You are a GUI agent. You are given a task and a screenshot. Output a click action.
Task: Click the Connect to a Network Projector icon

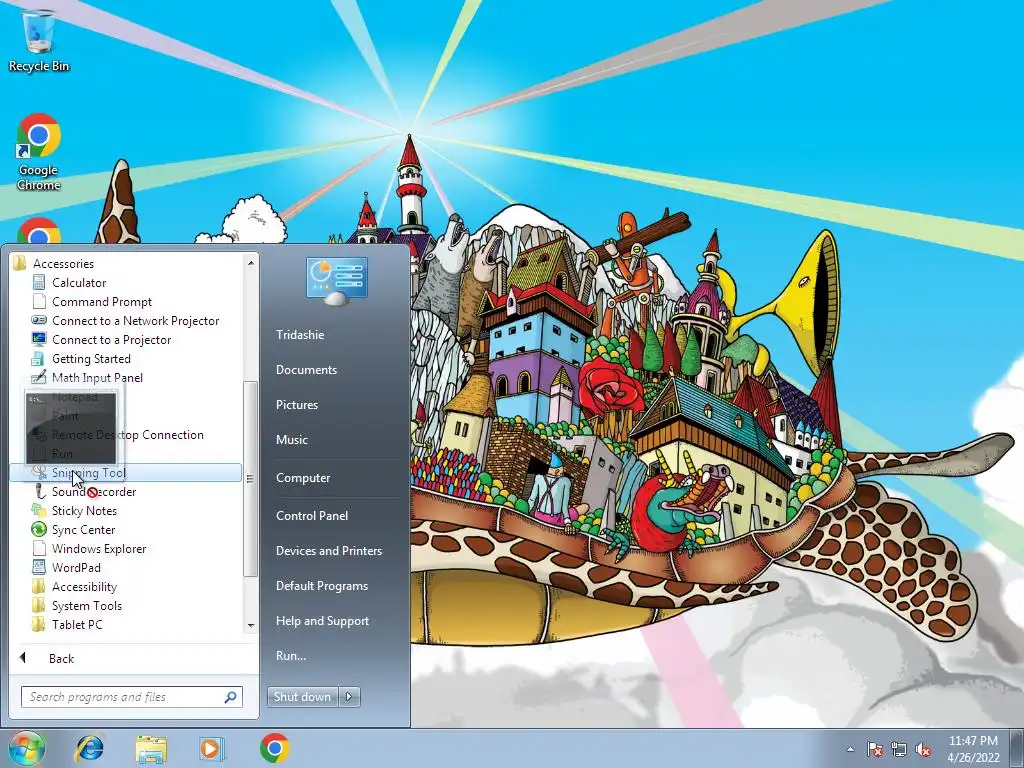[x=39, y=320]
